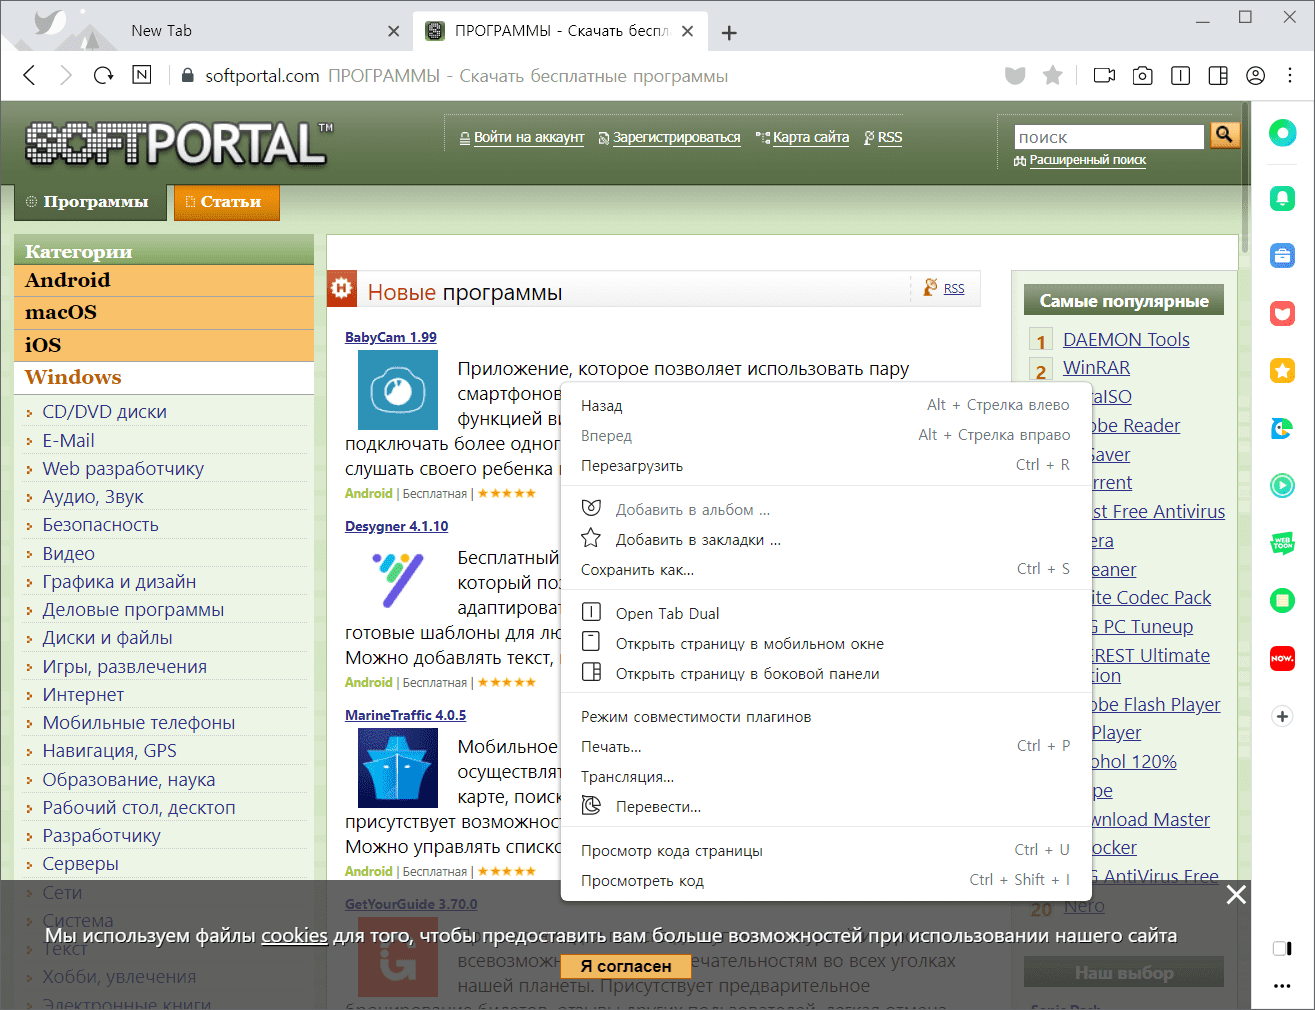Open the BabyCam 1.99 program link
The width and height of the screenshot is (1315, 1010).
click(x=391, y=337)
